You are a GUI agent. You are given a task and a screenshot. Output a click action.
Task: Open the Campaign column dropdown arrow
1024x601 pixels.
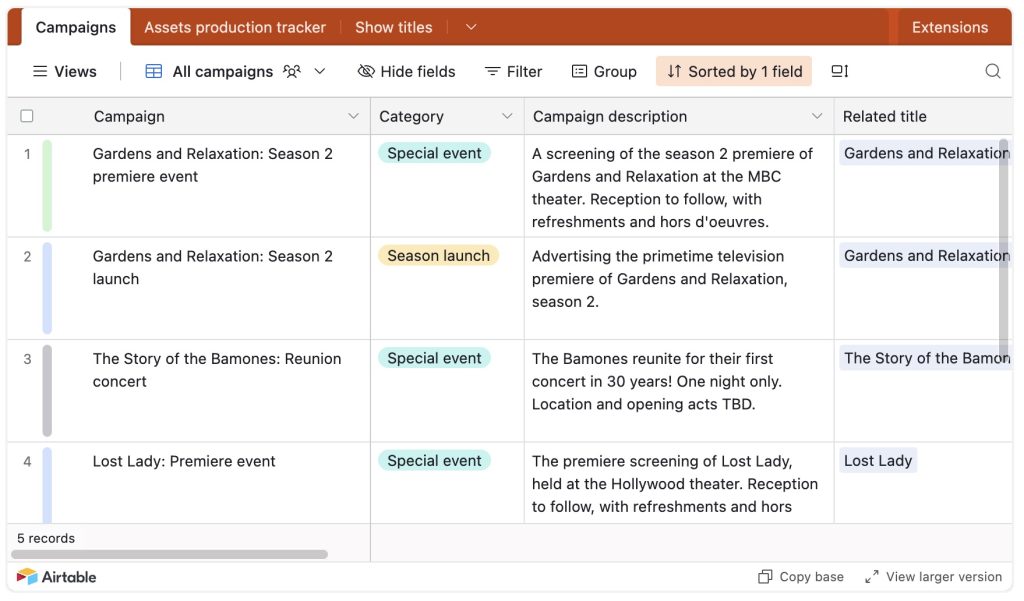click(353, 116)
